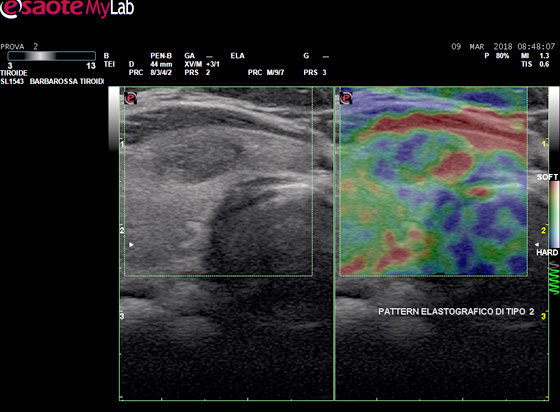Click the PATTERN ELASTOGRAFICO DI TIPO 2 annotation

[x=456, y=312]
